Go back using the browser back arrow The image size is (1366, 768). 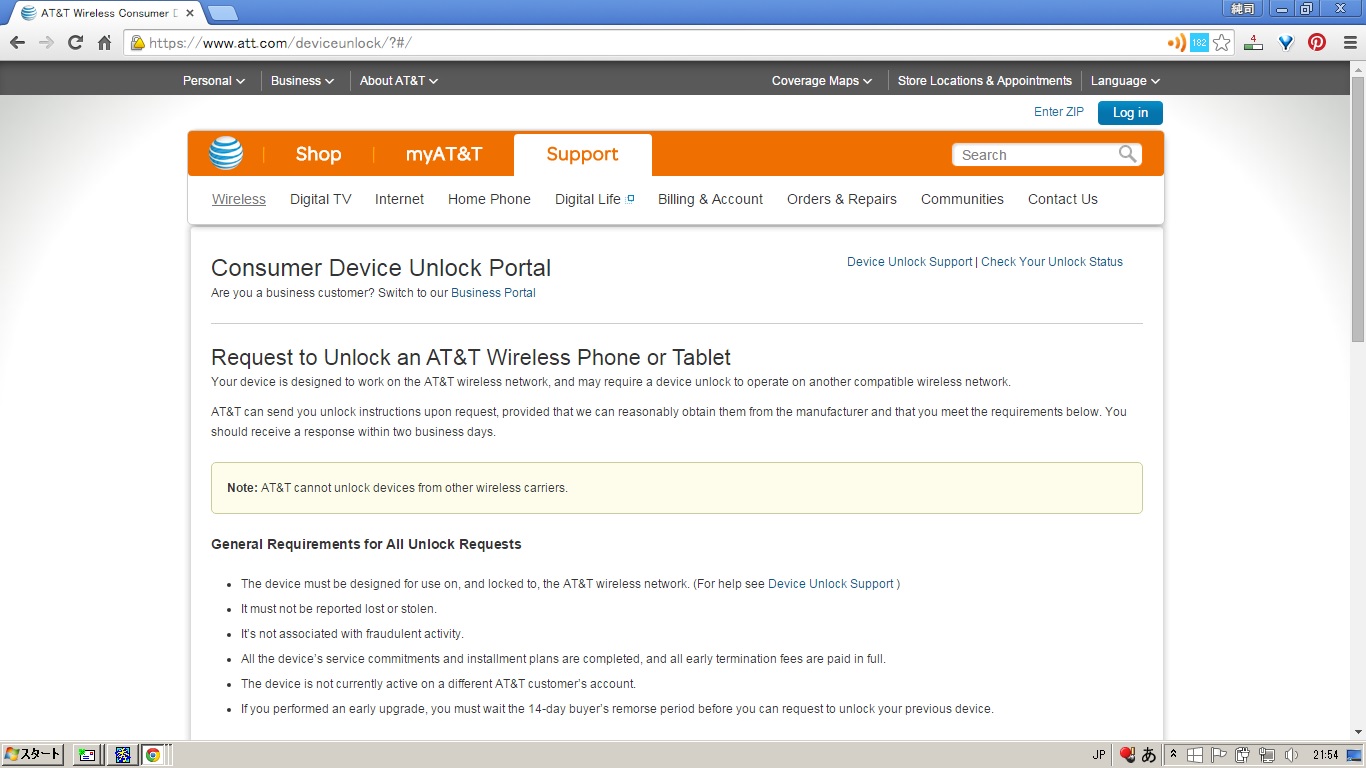(x=17, y=43)
